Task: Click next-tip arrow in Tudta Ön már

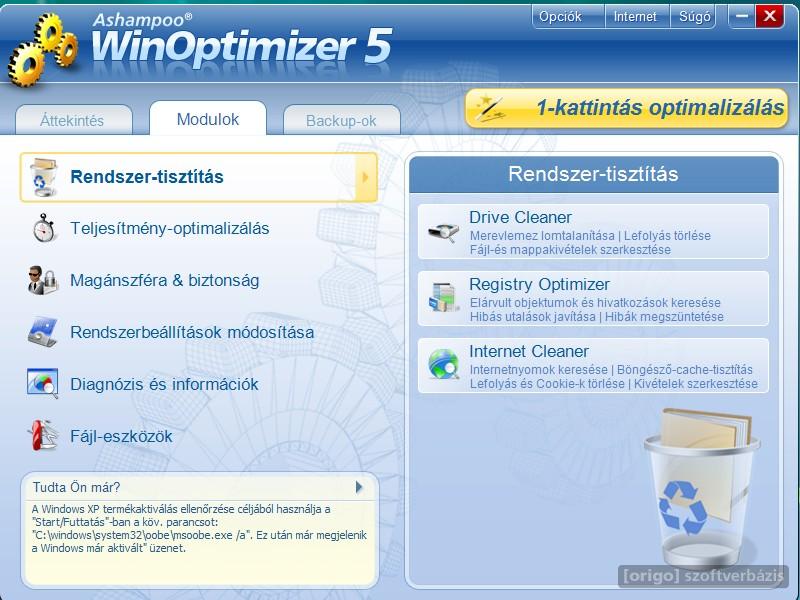Action: coord(359,487)
